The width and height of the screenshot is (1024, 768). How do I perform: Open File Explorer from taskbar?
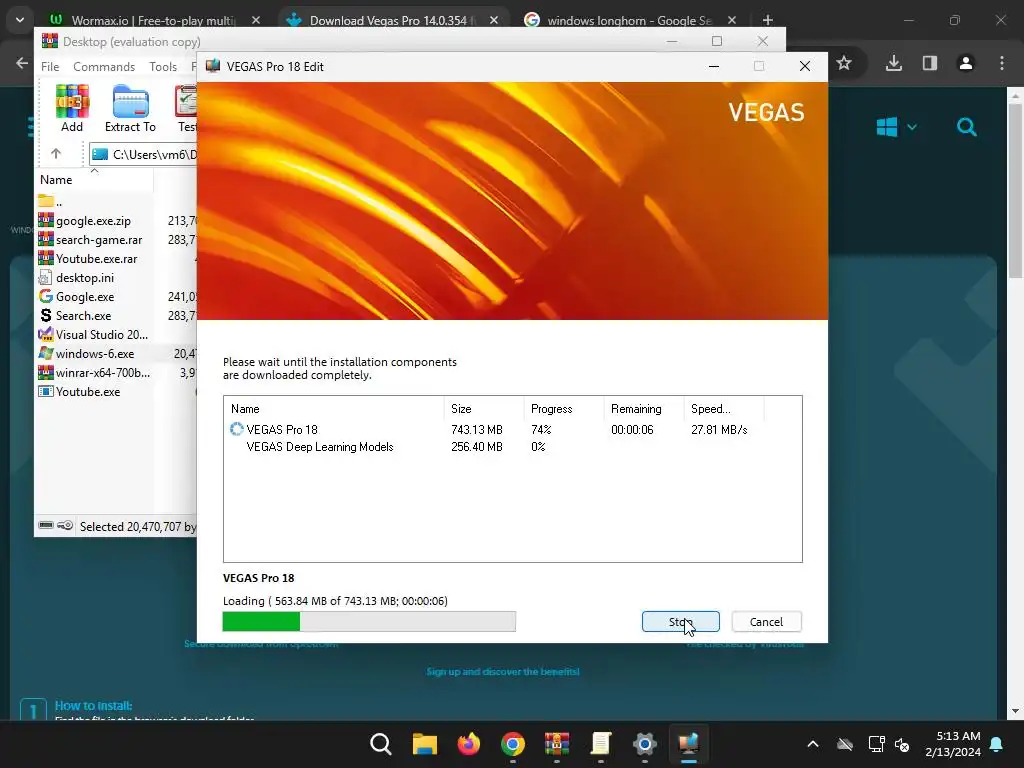coord(424,744)
